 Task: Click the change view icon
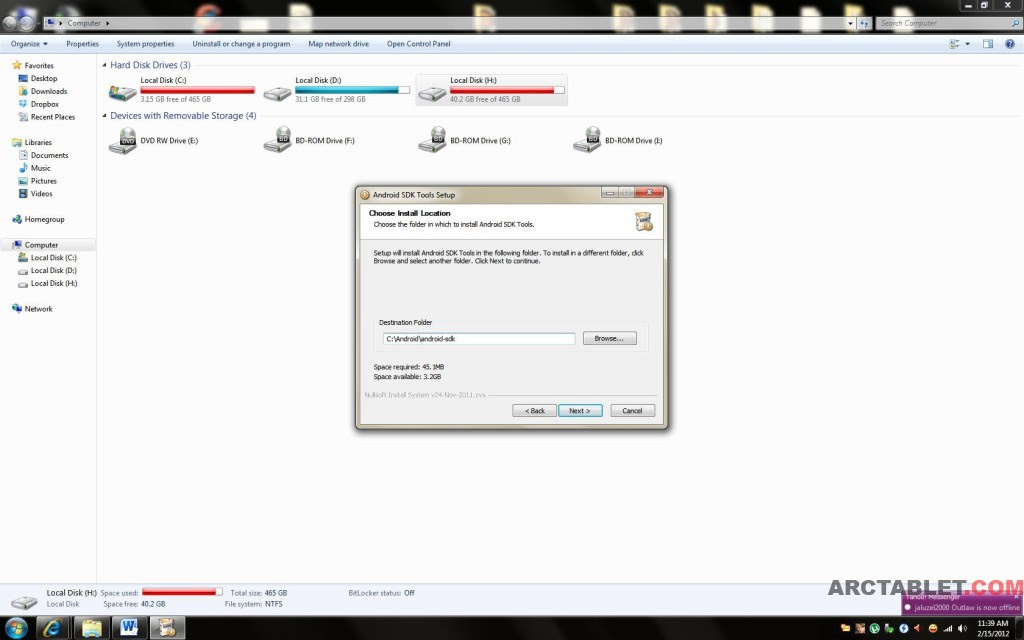click(954, 44)
